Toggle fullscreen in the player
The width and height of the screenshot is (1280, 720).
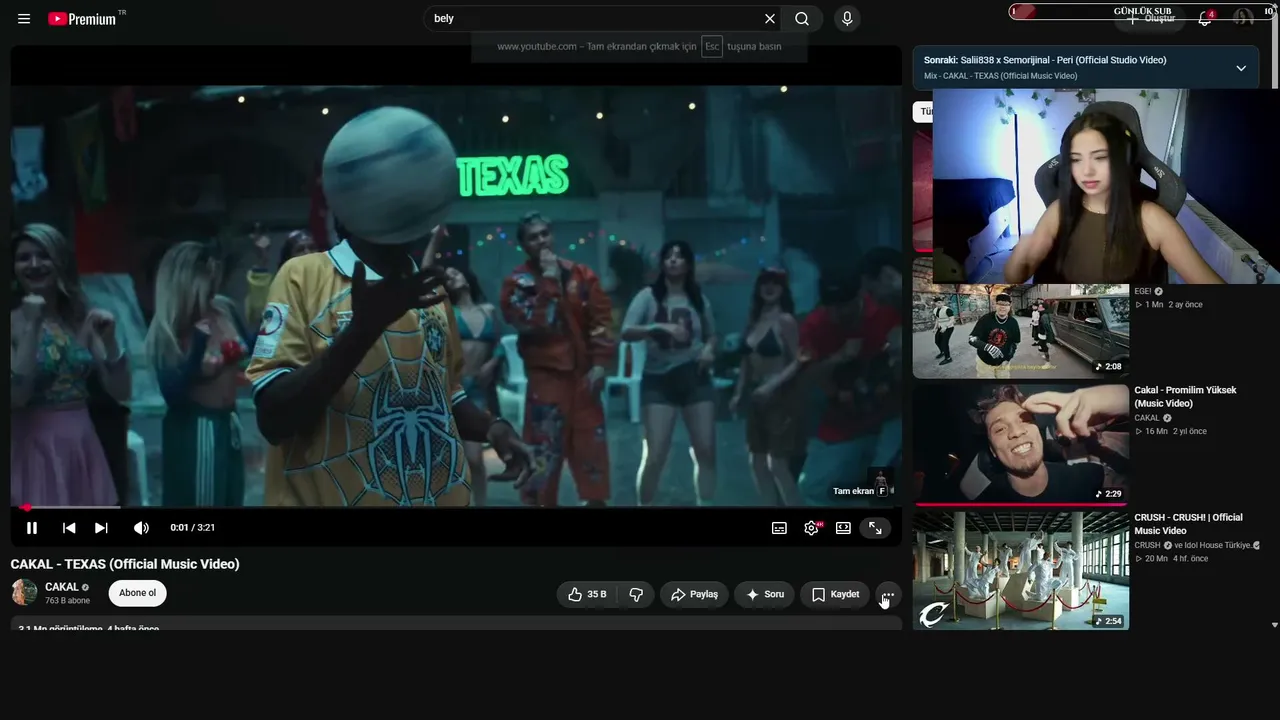click(x=875, y=528)
